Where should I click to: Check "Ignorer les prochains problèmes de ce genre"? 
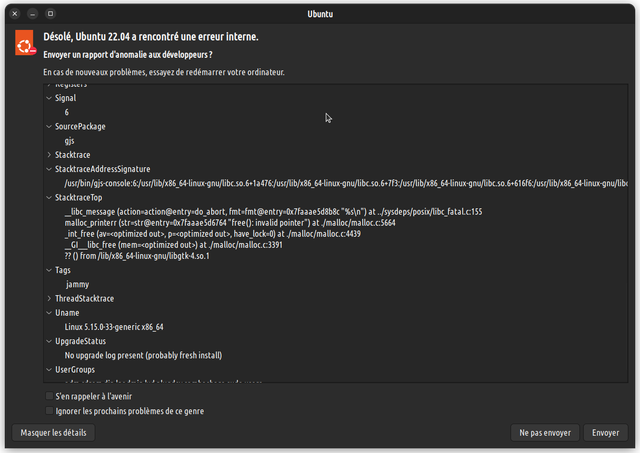click(x=49, y=411)
